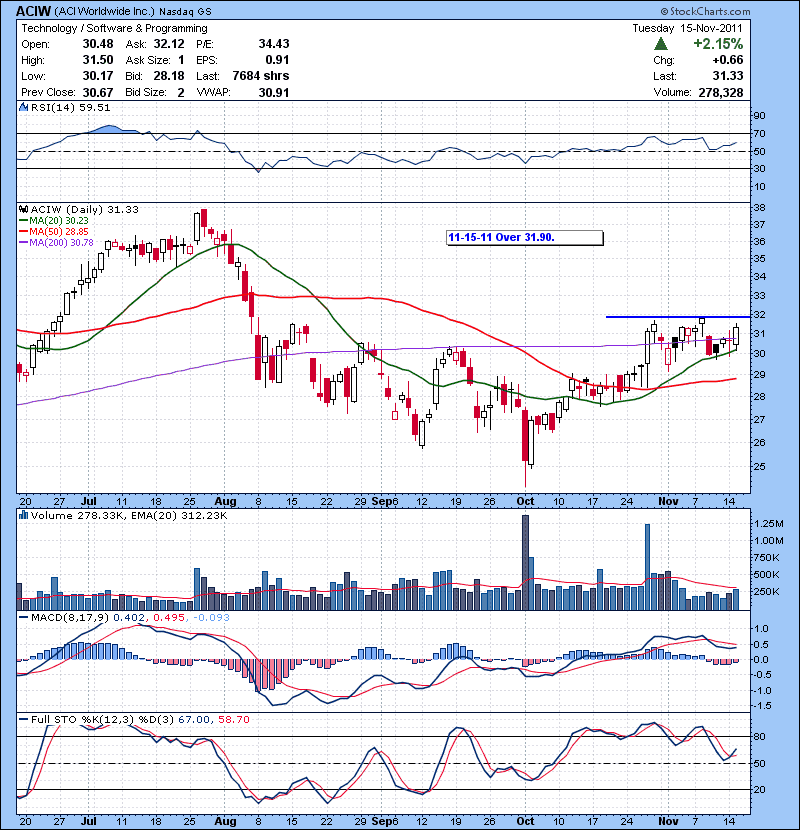800x830 pixels.
Task: Click the Nov label on bottom date axis
Action: click(668, 821)
